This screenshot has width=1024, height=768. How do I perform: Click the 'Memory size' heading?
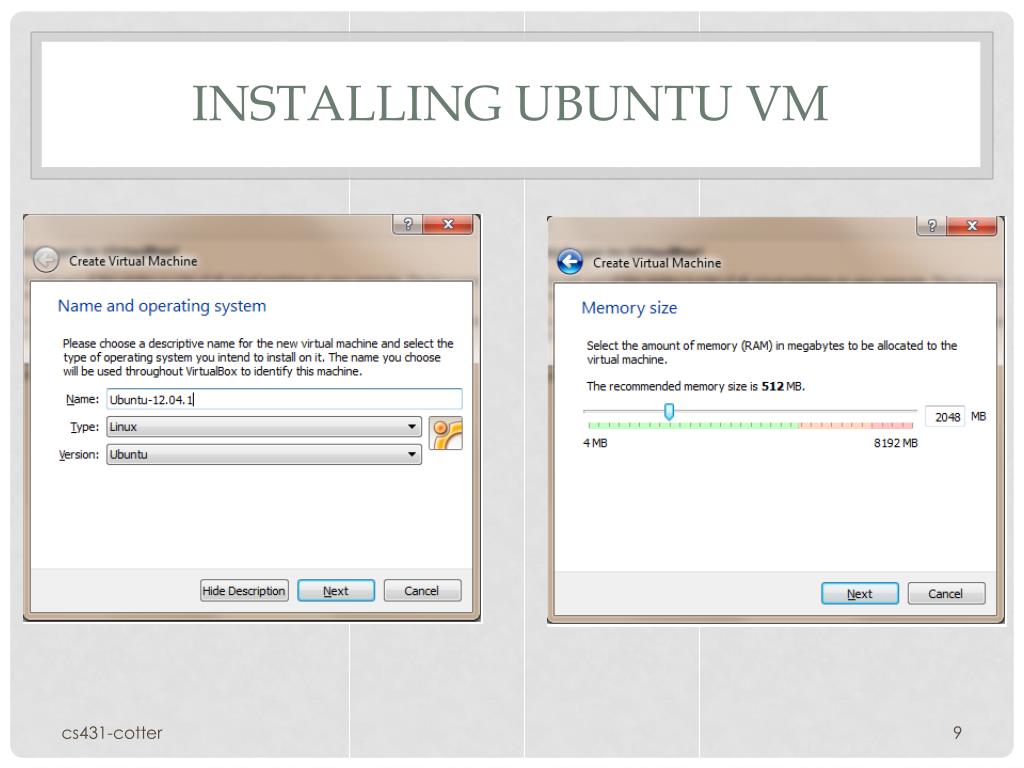(x=629, y=308)
